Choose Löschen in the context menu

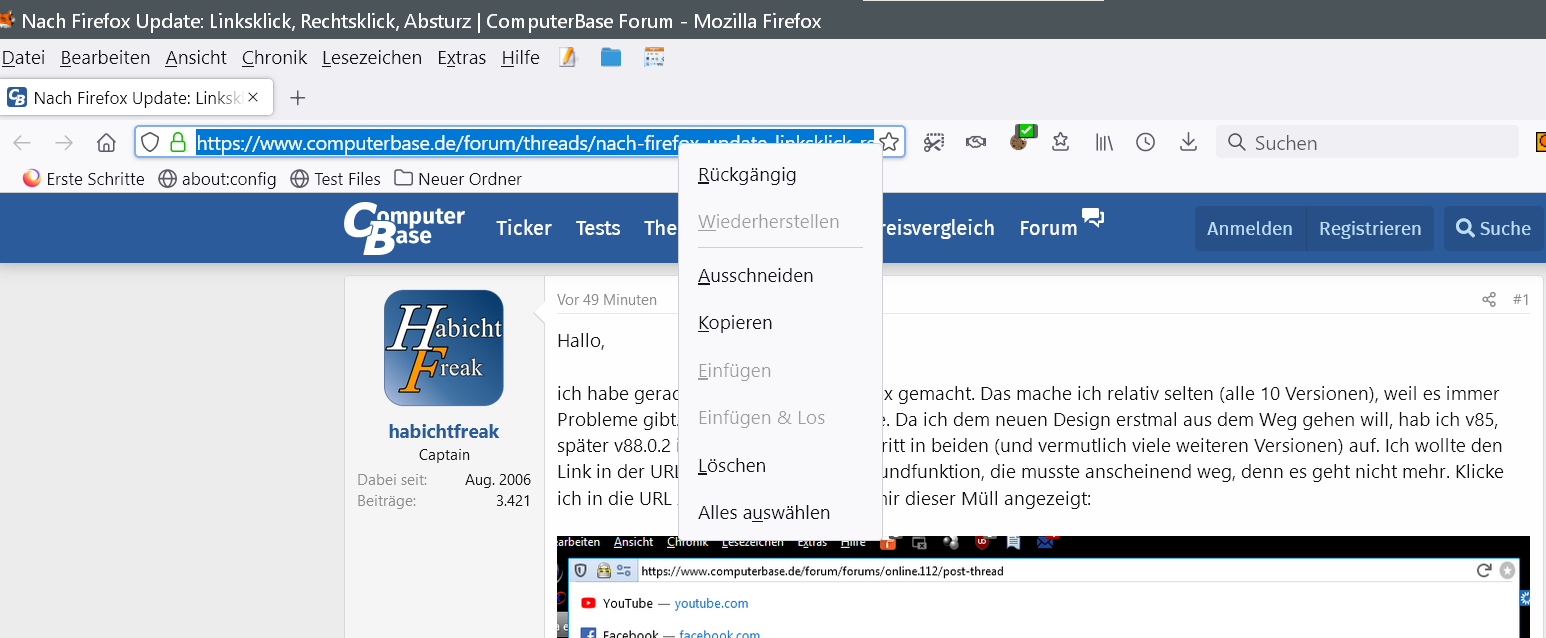(780, 466)
